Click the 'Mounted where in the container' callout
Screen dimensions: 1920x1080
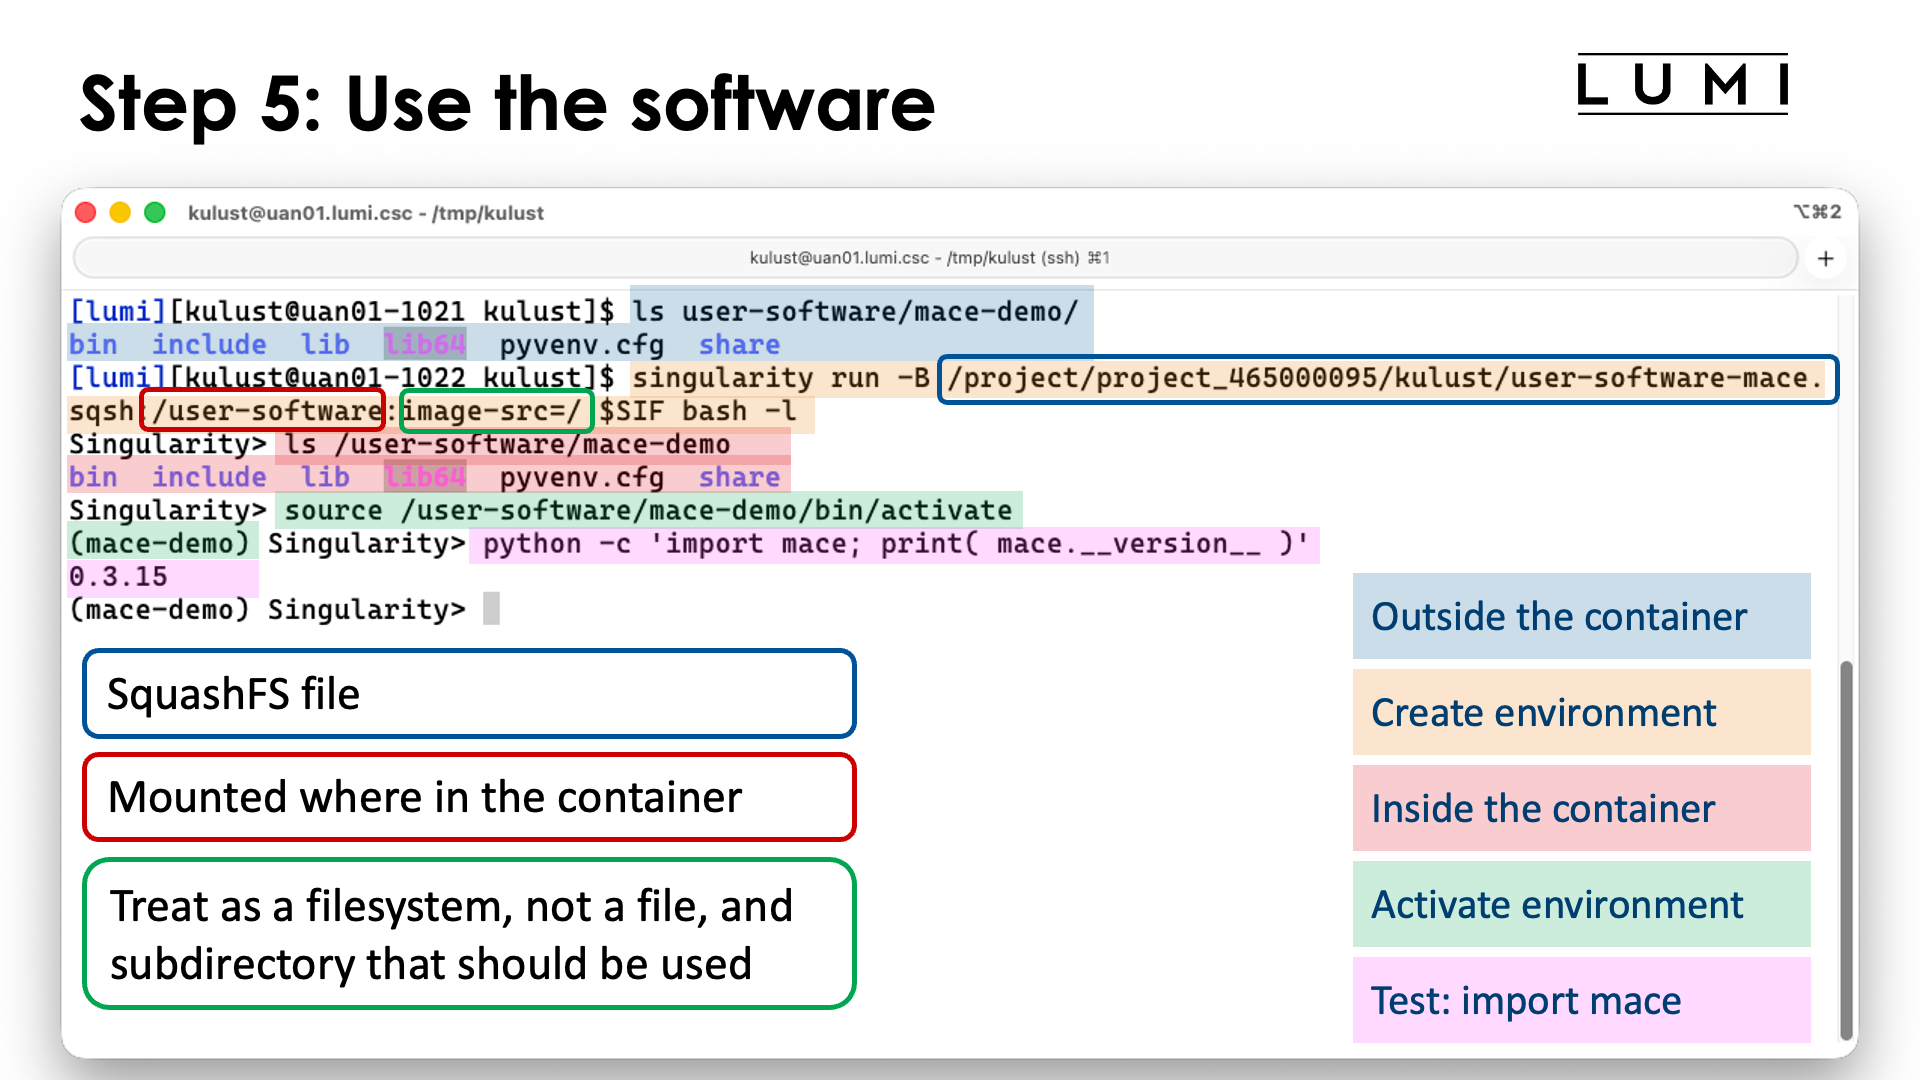[x=468, y=797]
